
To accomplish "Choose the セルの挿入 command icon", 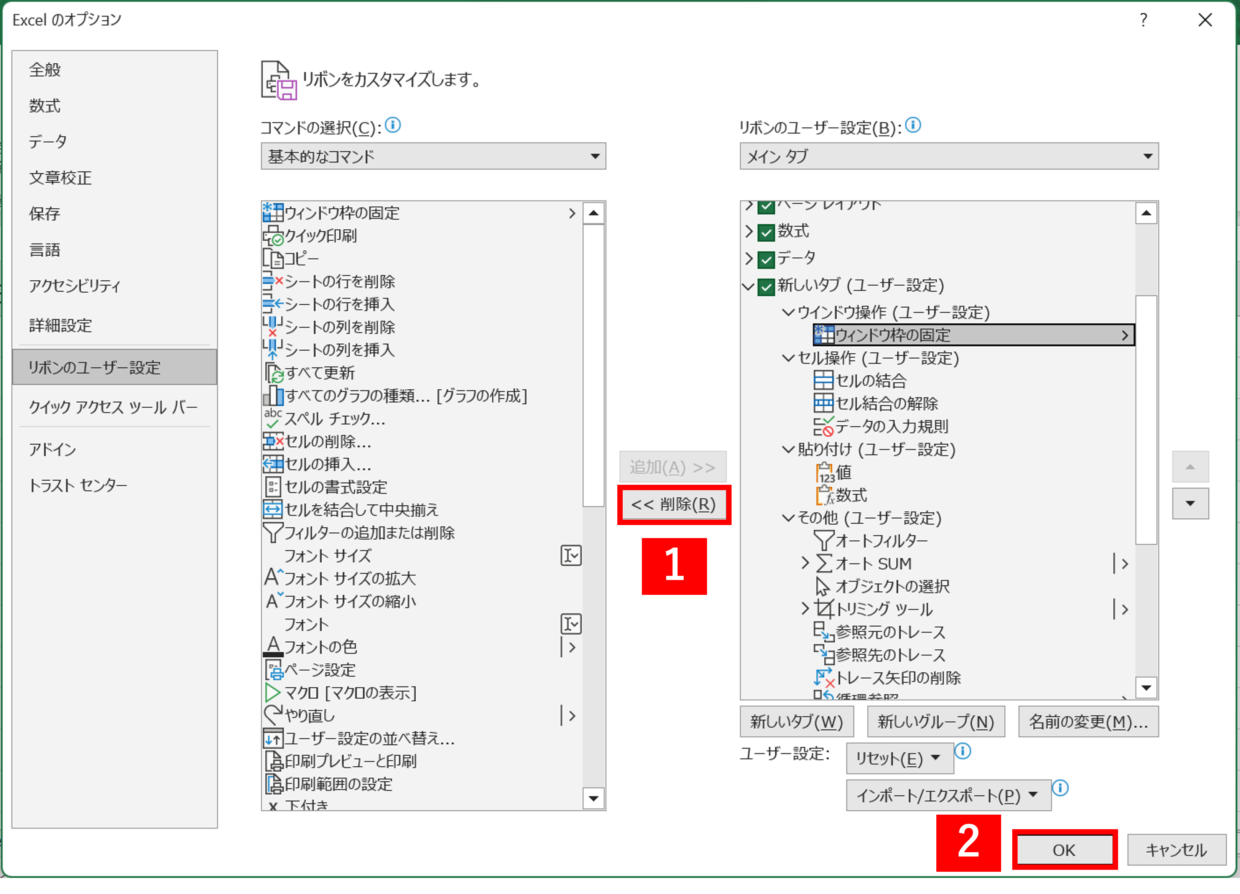I will click(273, 465).
